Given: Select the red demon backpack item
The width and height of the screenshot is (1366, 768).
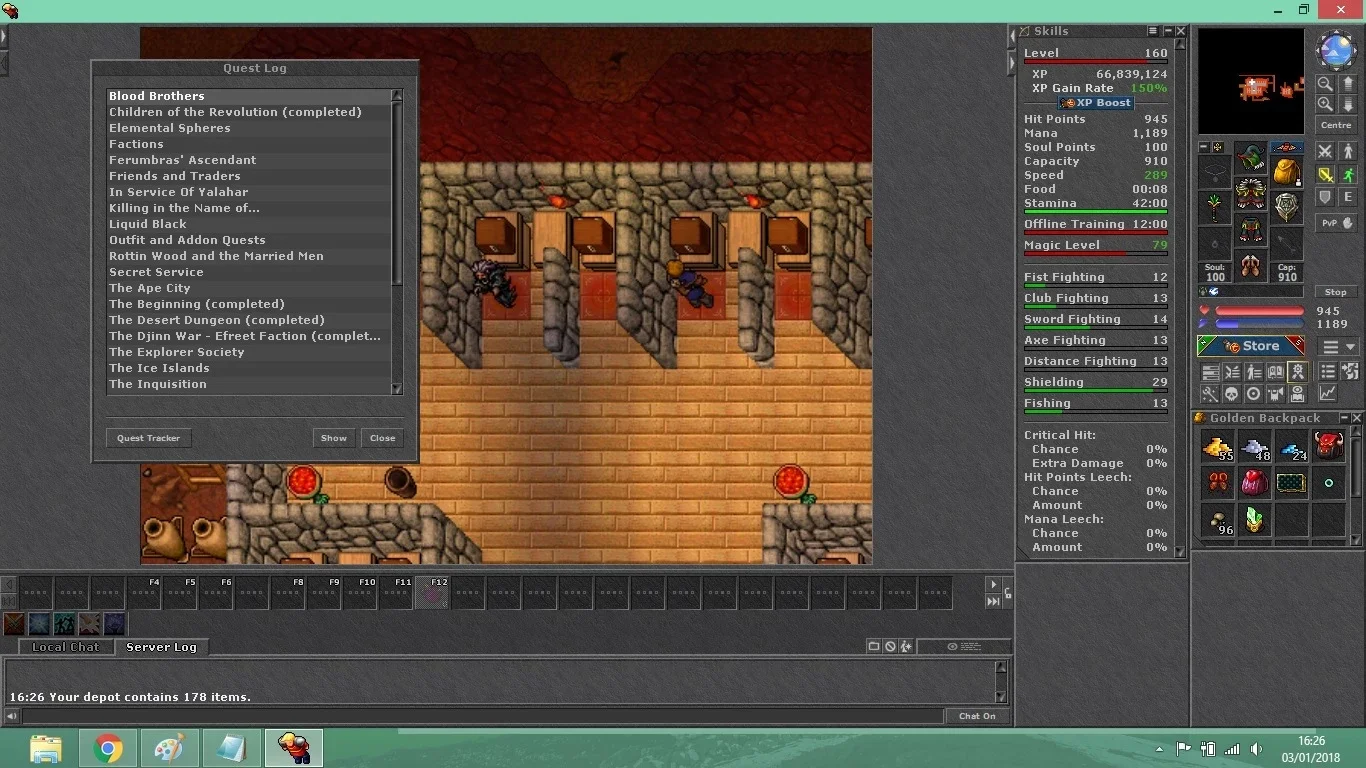Looking at the screenshot, I should click(x=1328, y=447).
